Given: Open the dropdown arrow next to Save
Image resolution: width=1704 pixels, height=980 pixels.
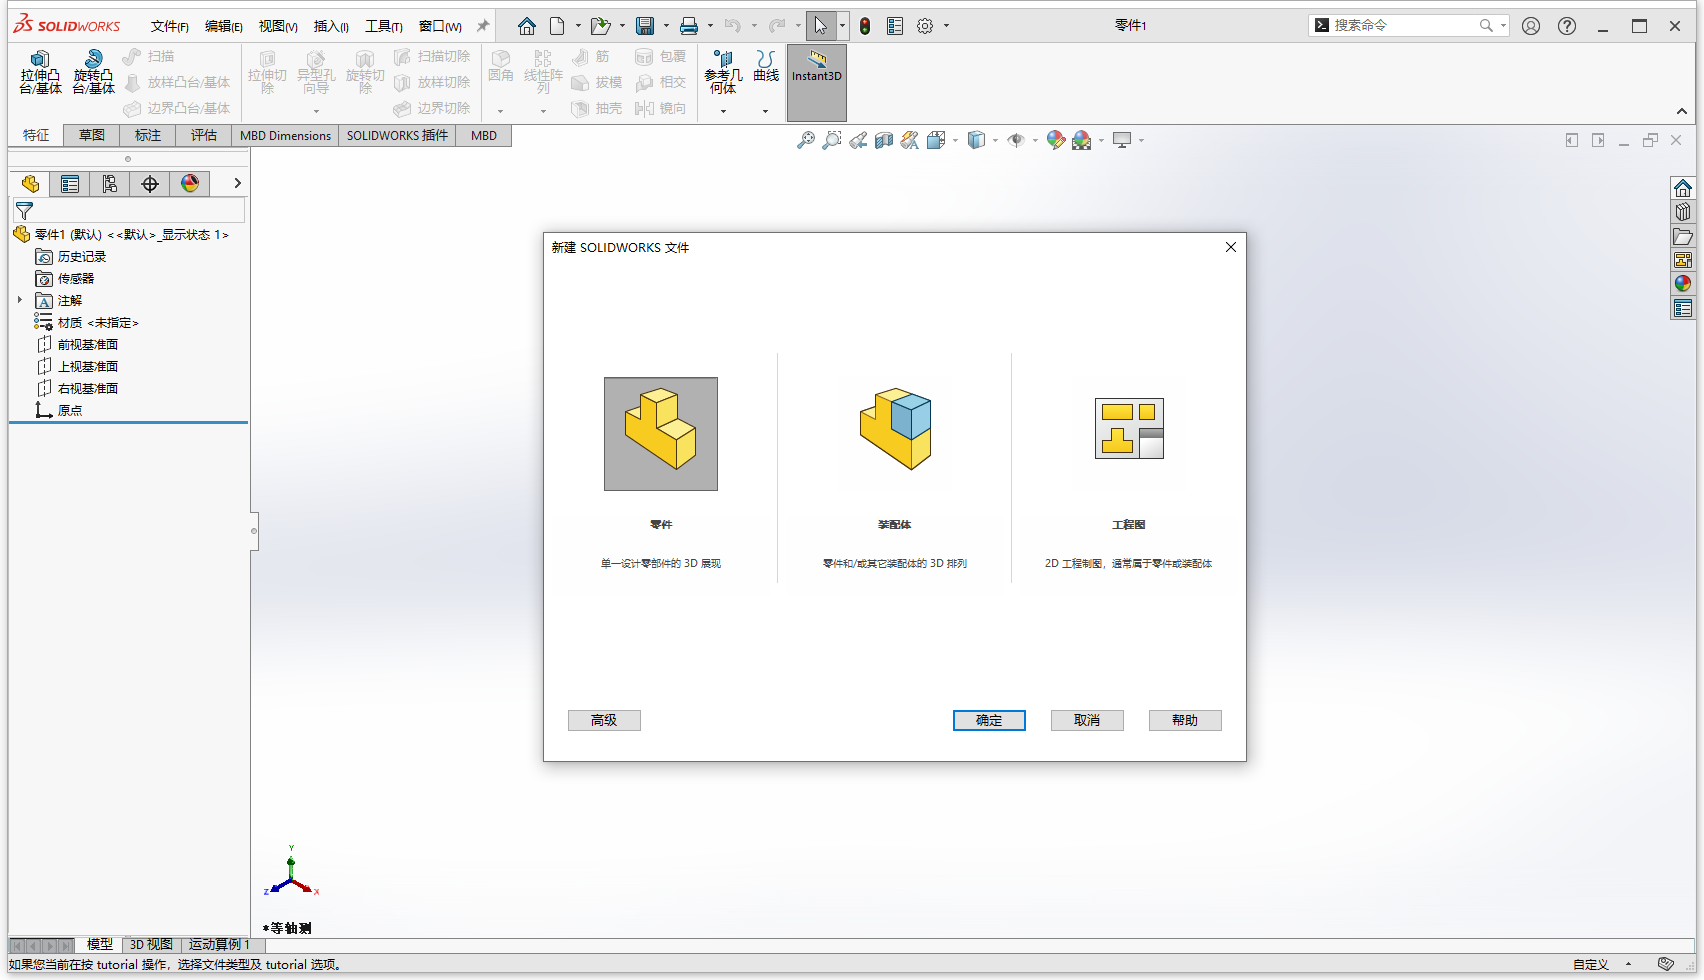Looking at the screenshot, I should [666, 26].
